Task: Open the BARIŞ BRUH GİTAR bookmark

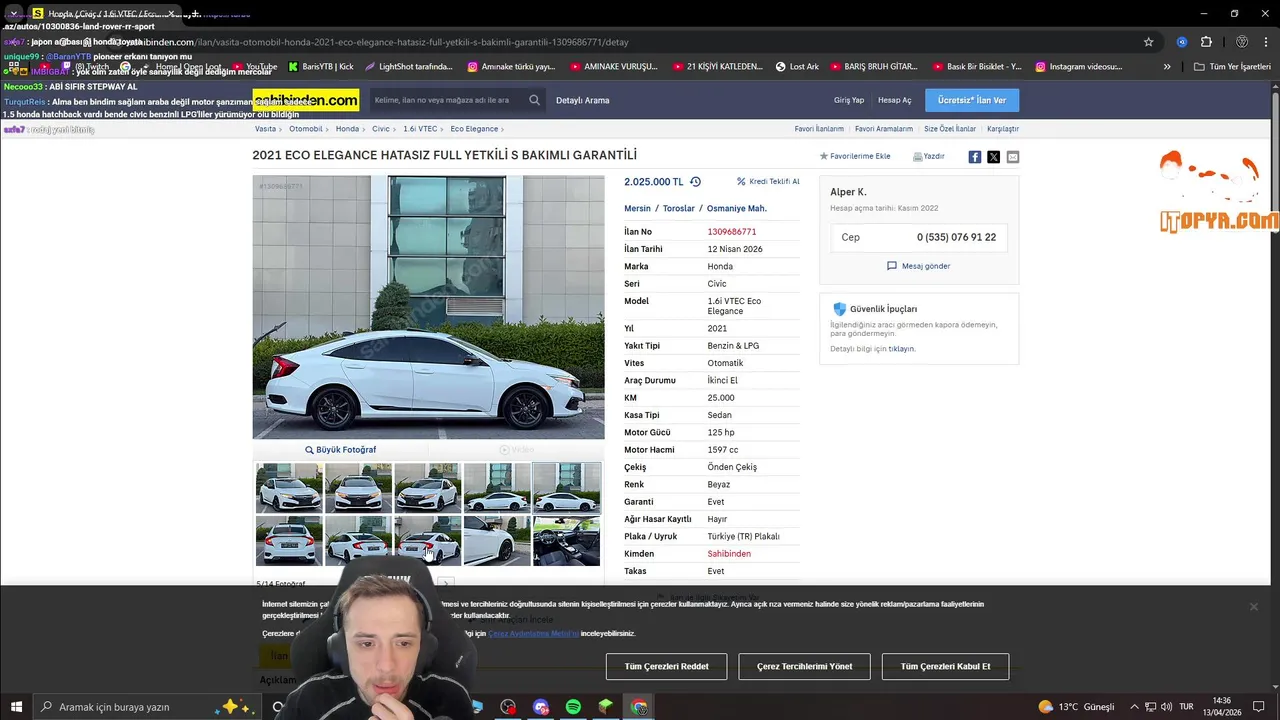Action: click(x=873, y=67)
